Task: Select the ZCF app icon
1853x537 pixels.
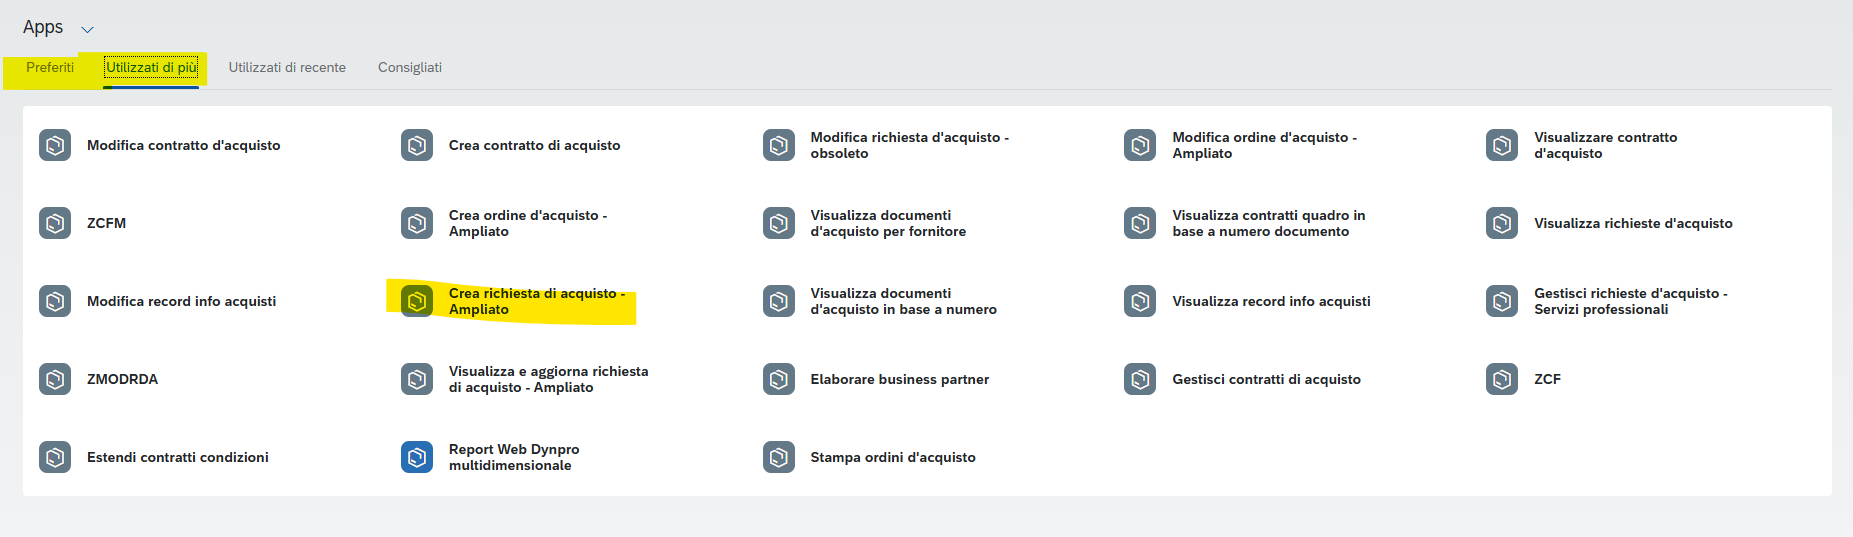Action: [1502, 379]
